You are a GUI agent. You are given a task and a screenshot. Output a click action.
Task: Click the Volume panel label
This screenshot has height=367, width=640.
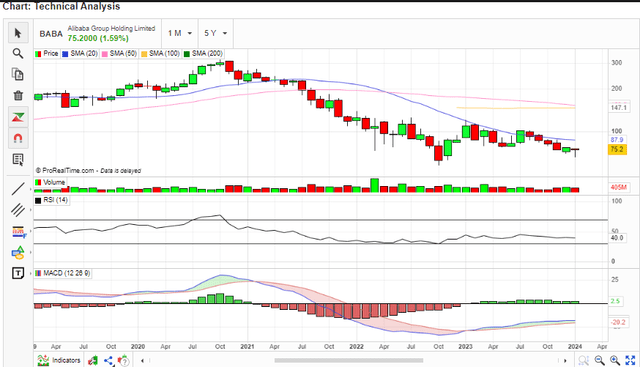(50, 182)
